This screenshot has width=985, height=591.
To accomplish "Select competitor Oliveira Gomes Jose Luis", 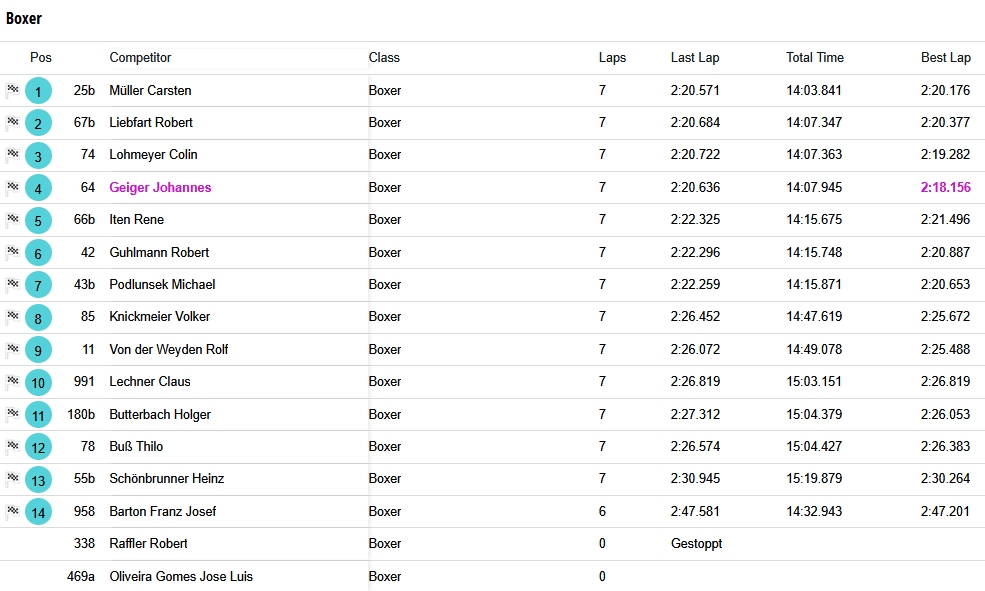I will (181, 576).
